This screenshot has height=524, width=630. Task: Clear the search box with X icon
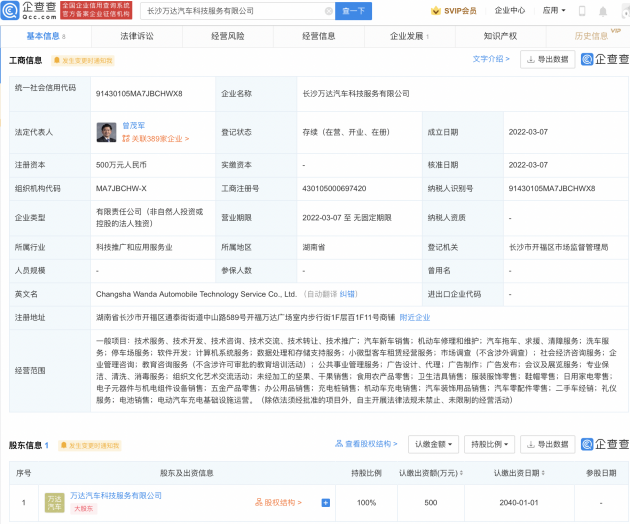(331, 11)
